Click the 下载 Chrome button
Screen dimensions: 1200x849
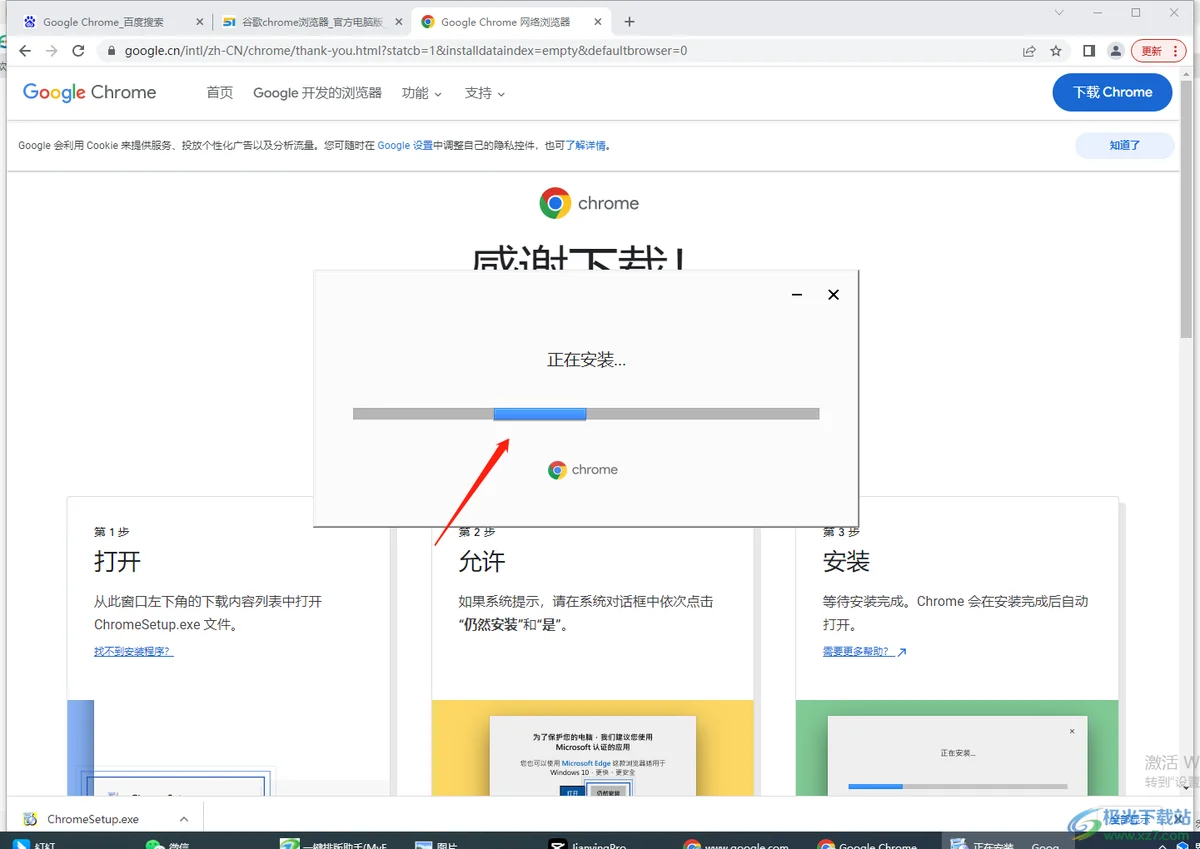click(1112, 92)
